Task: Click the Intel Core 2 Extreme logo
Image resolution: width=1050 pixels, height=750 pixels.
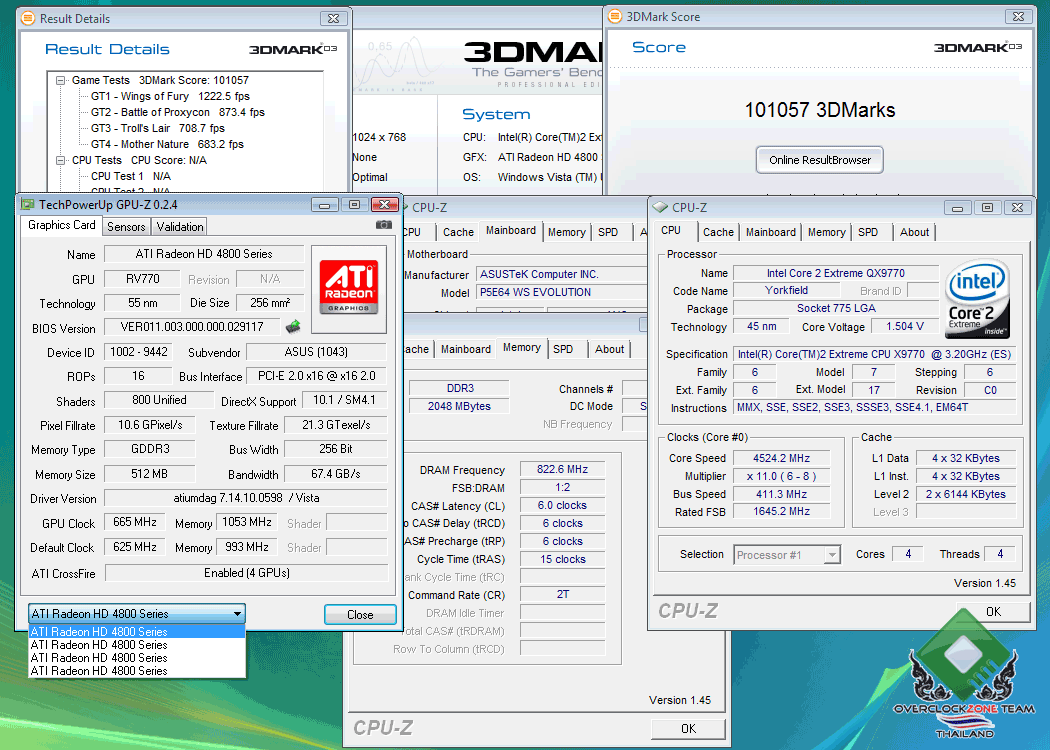Action: pos(978,298)
